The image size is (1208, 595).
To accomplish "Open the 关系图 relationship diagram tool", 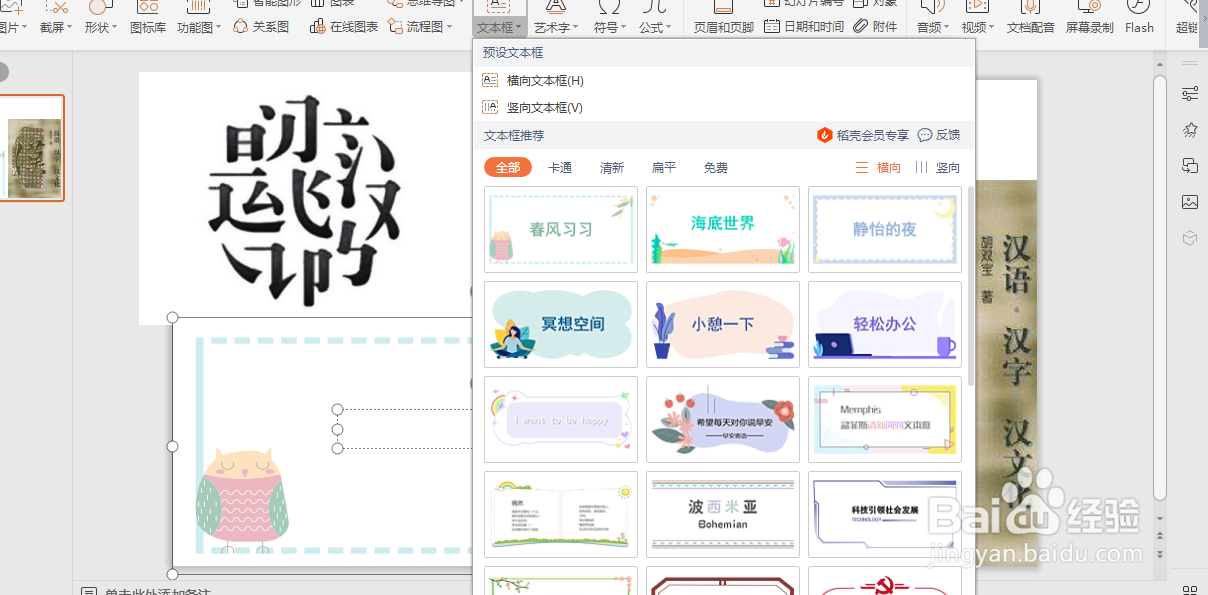I will pyautogui.click(x=261, y=27).
